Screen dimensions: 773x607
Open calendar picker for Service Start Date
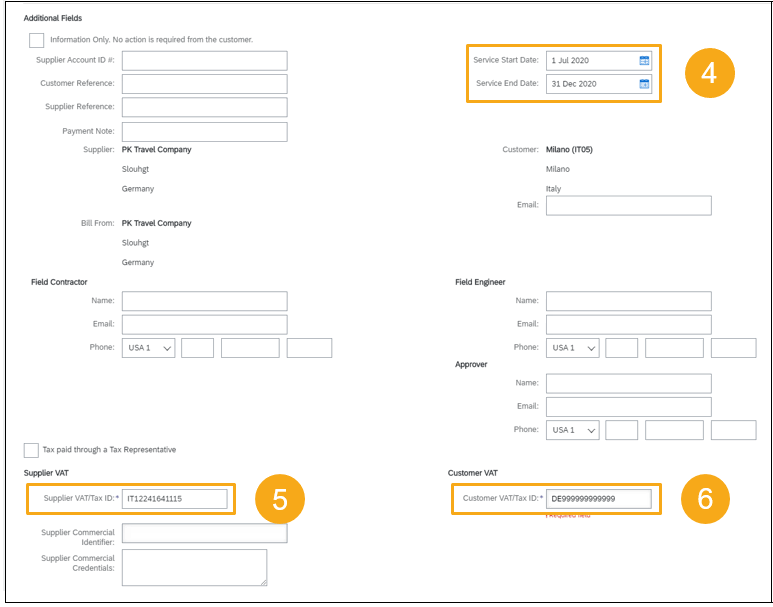[644, 61]
